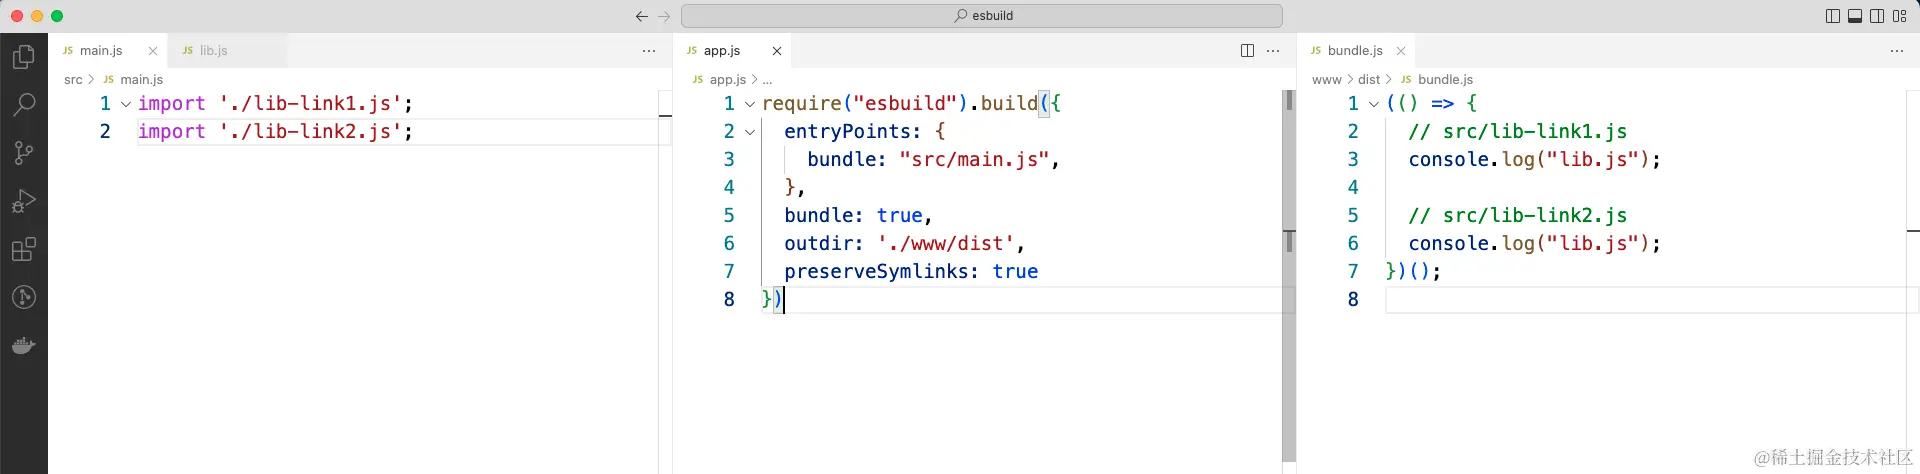Open the Search view in activity bar
Viewport: 1920px width, 474px height.
(x=24, y=104)
